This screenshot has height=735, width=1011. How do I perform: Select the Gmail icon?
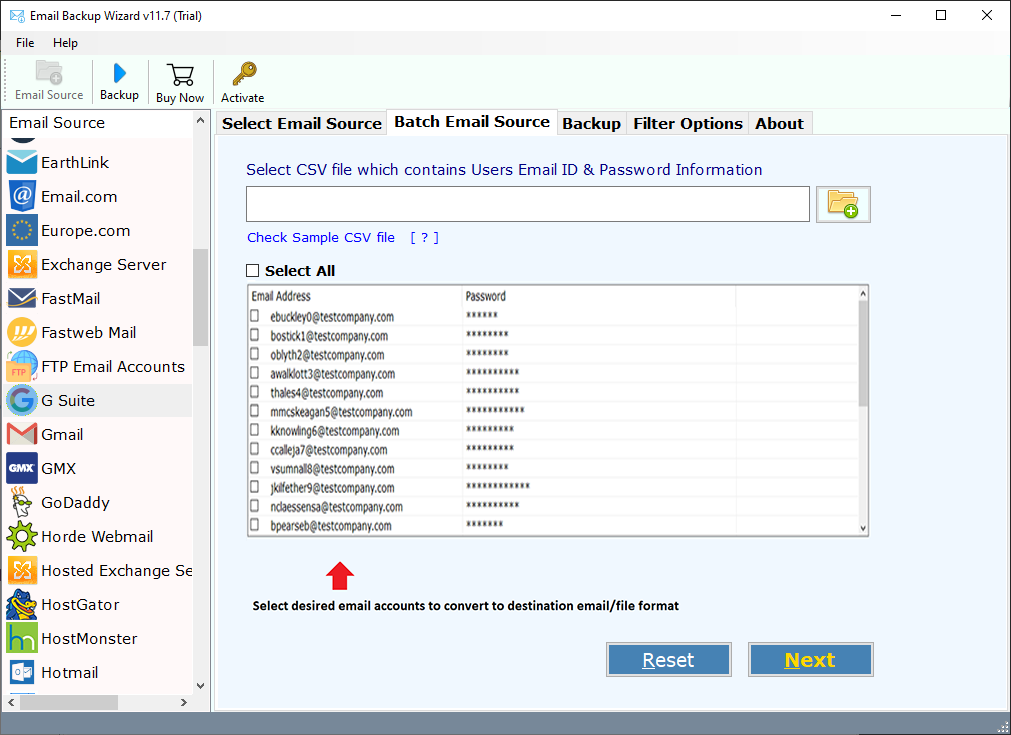tap(22, 434)
